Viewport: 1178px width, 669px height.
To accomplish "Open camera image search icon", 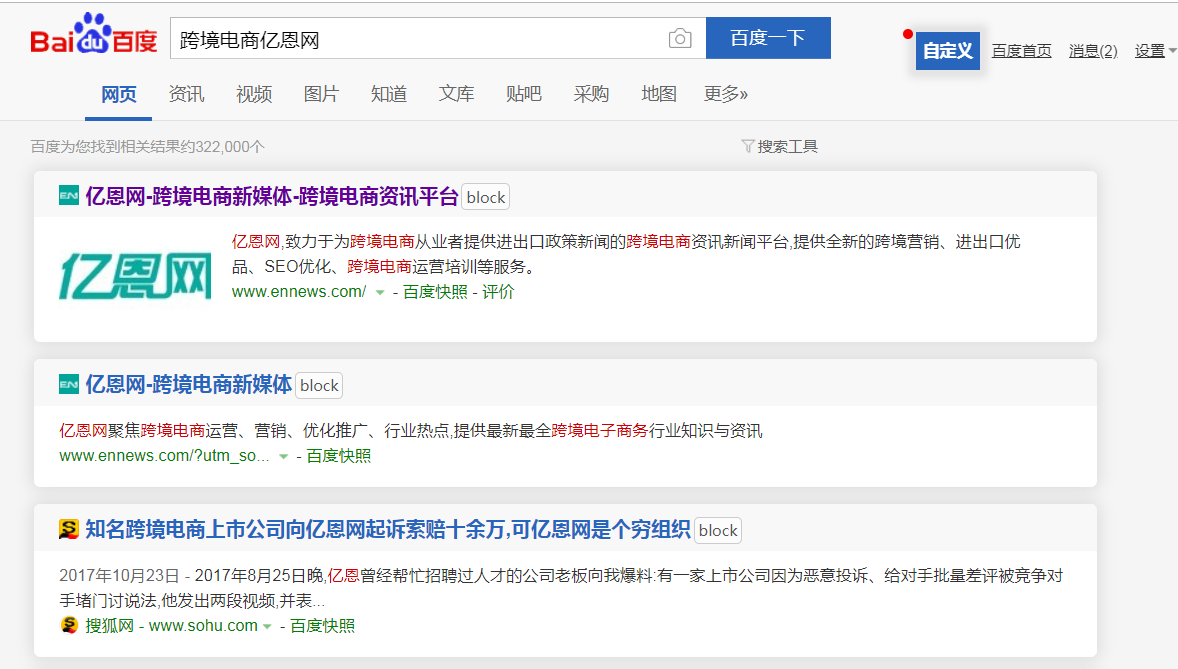I will pos(680,38).
